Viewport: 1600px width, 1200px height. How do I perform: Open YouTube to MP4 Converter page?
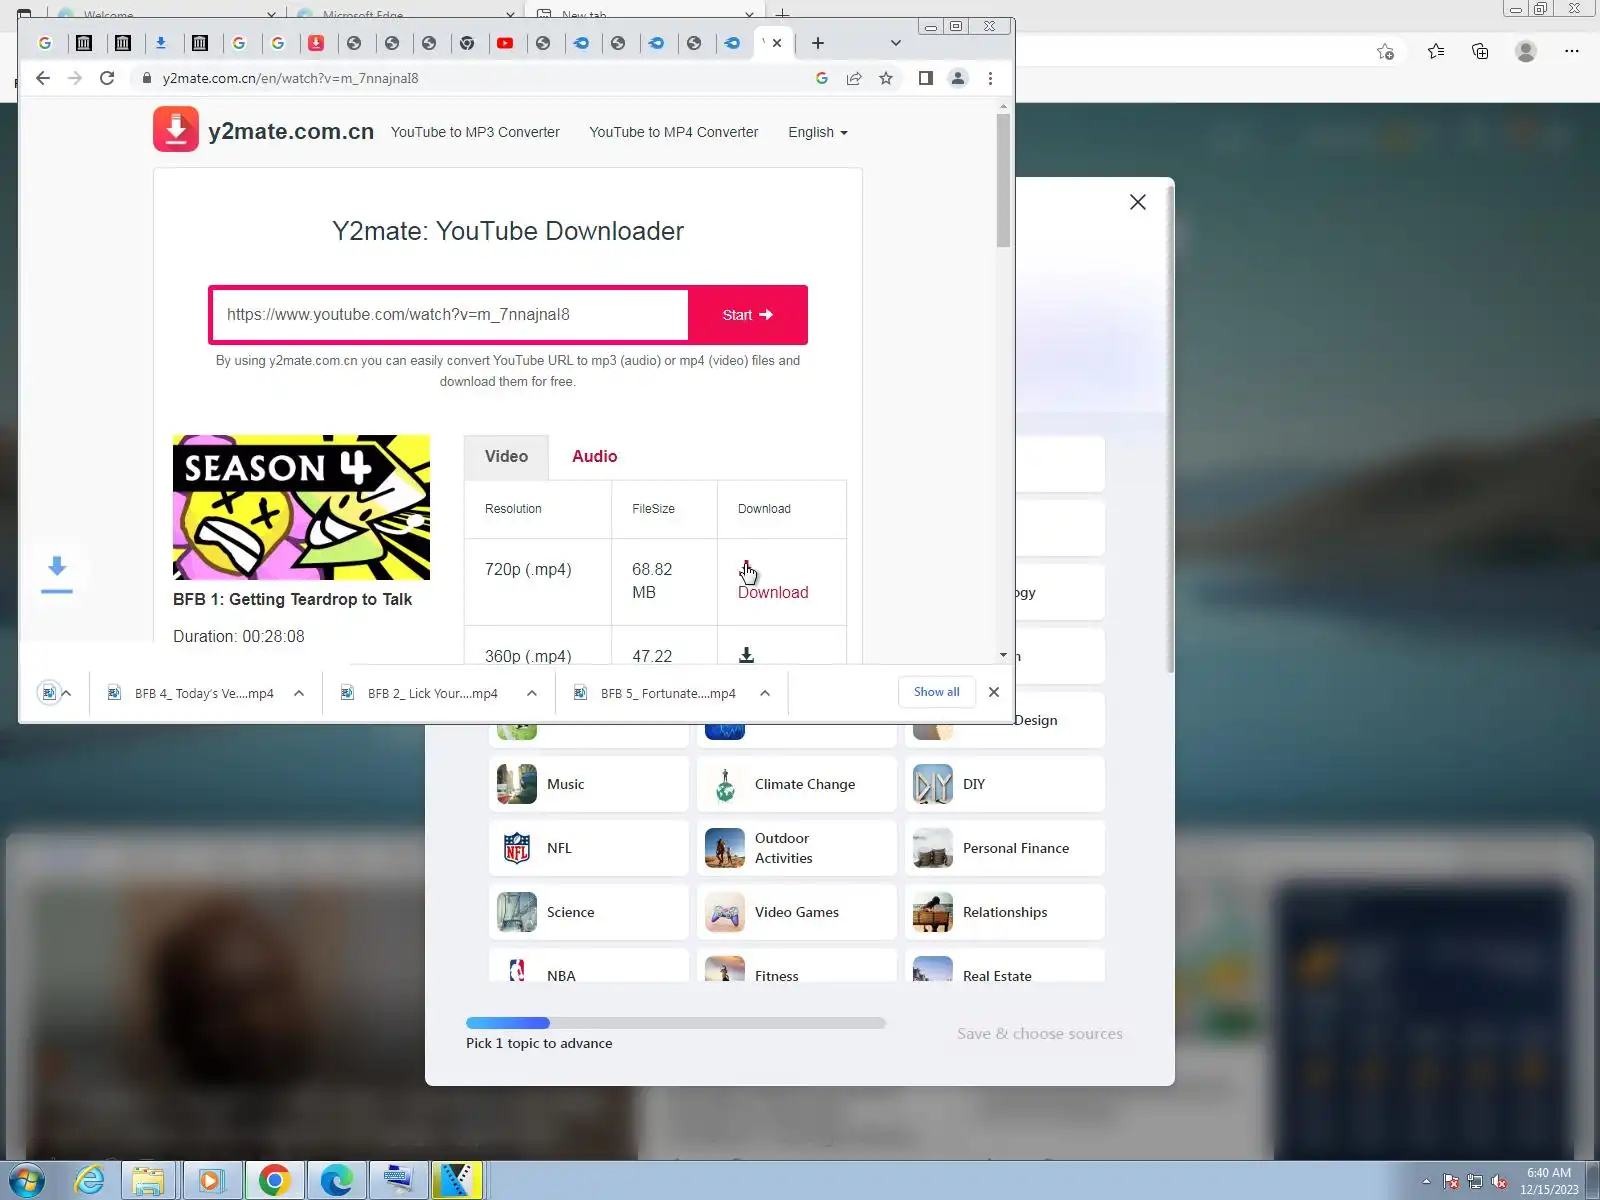tap(674, 132)
